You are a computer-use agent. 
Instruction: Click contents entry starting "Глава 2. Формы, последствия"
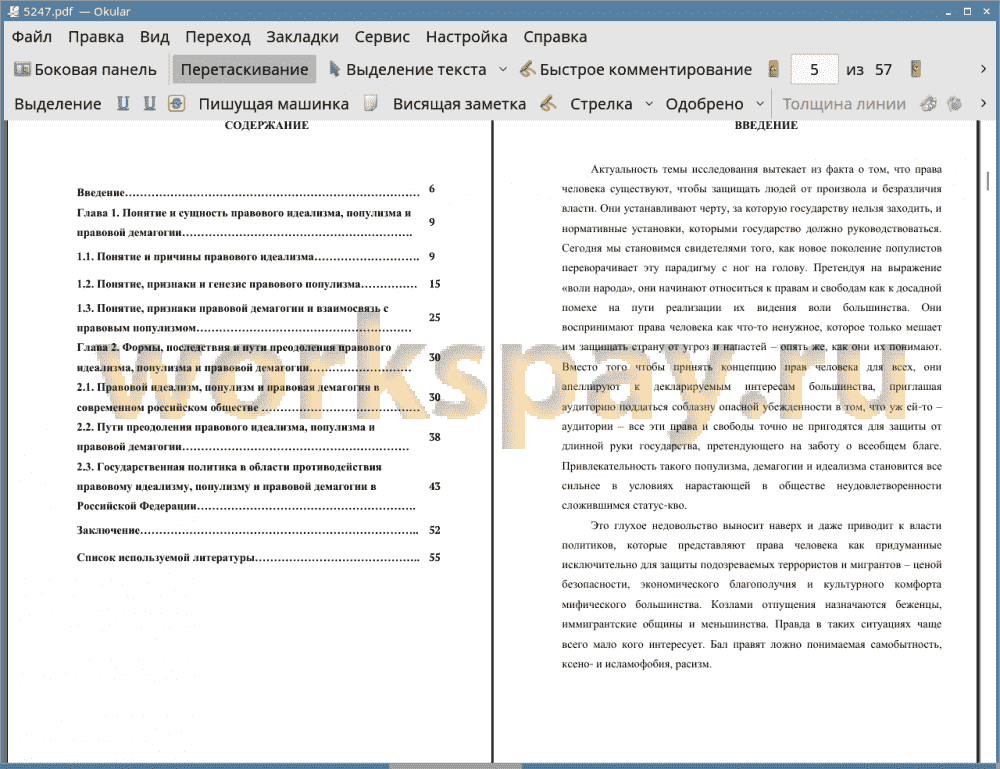tap(244, 357)
